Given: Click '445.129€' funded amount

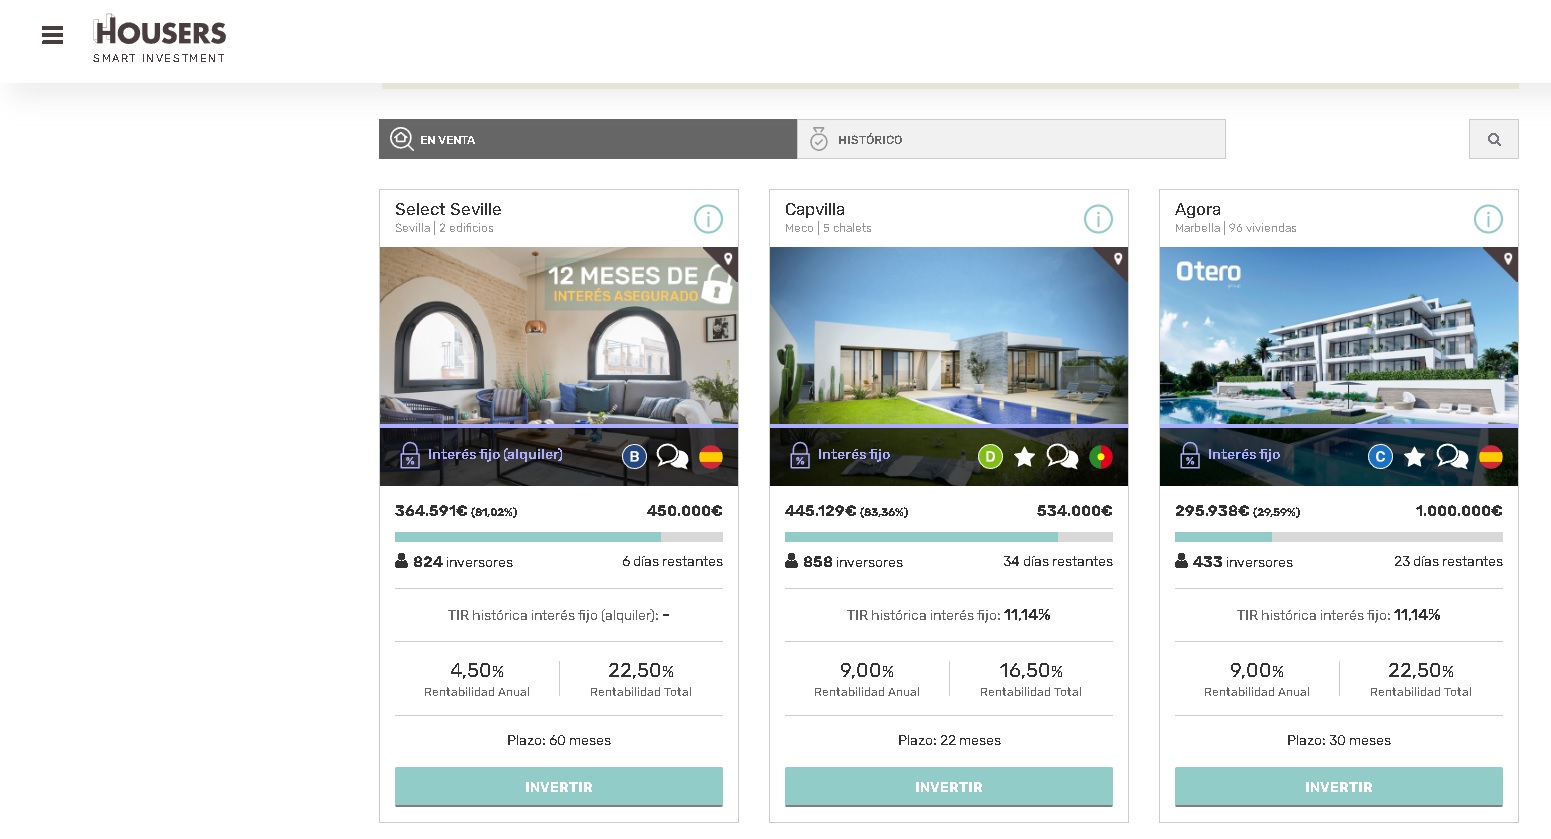Looking at the screenshot, I should [x=821, y=511].
